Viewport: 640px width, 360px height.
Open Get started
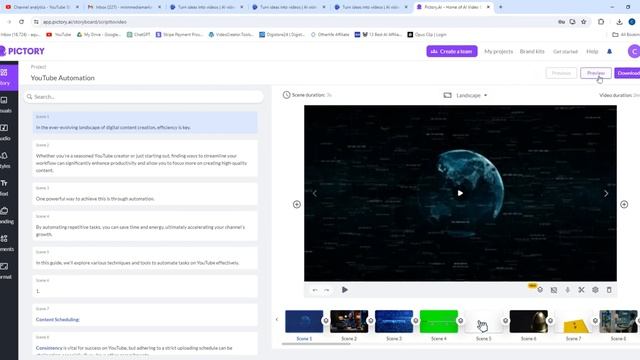point(565,51)
